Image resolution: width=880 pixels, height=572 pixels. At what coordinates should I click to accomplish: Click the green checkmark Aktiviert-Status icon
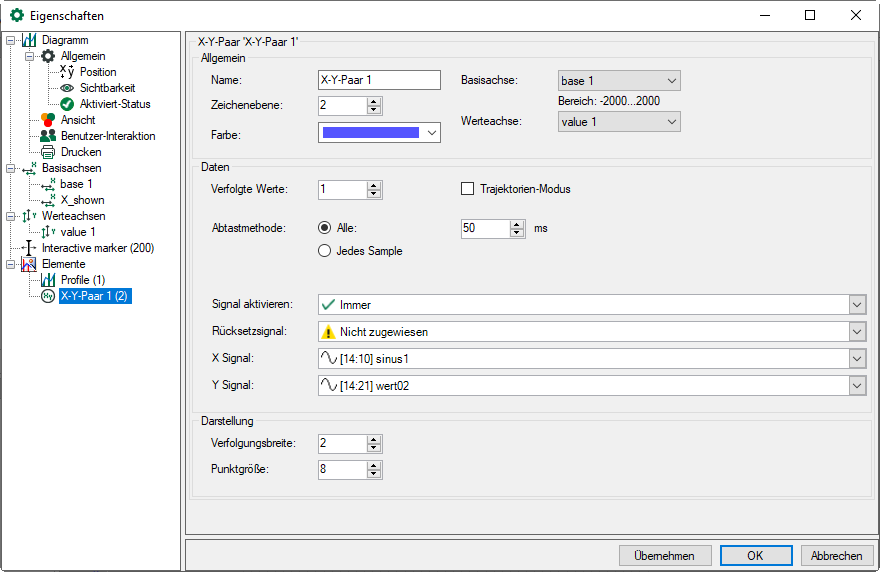click(x=67, y=104)
